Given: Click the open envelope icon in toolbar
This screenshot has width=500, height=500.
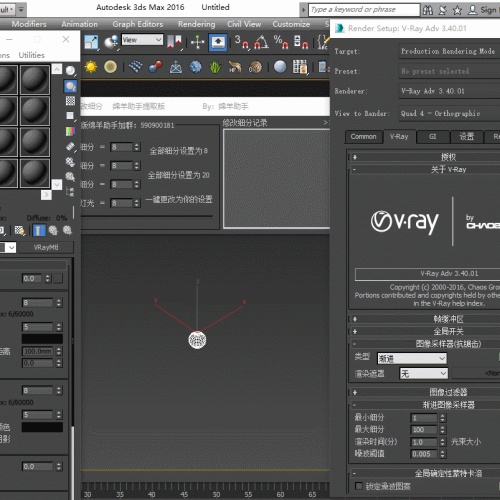Looking at the screenshot, I should 176,67.
